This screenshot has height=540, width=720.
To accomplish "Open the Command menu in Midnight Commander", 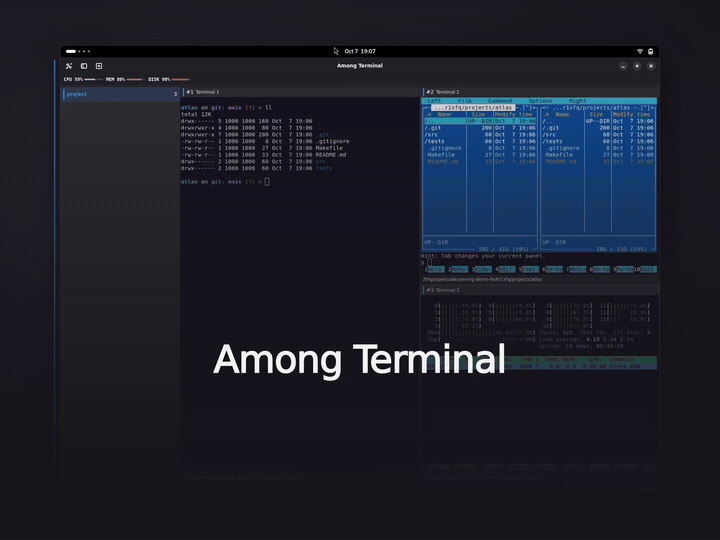I will point(500,101).
